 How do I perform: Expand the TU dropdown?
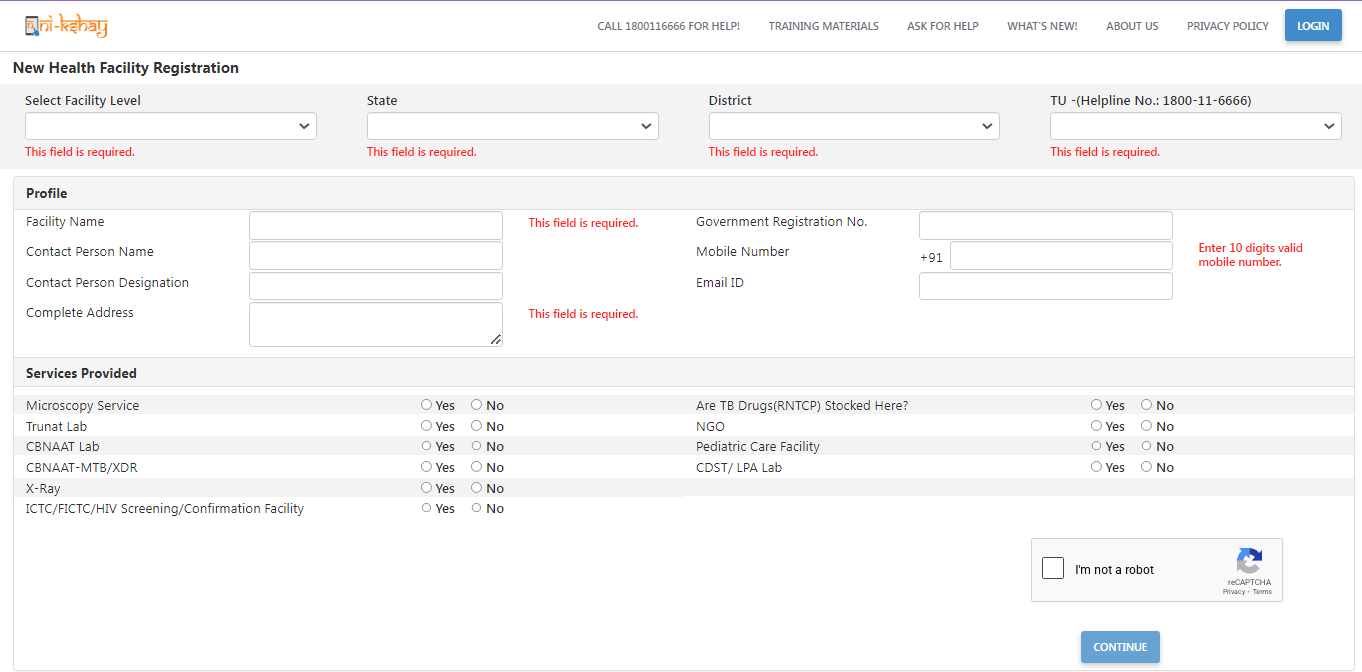point(1195,126)
